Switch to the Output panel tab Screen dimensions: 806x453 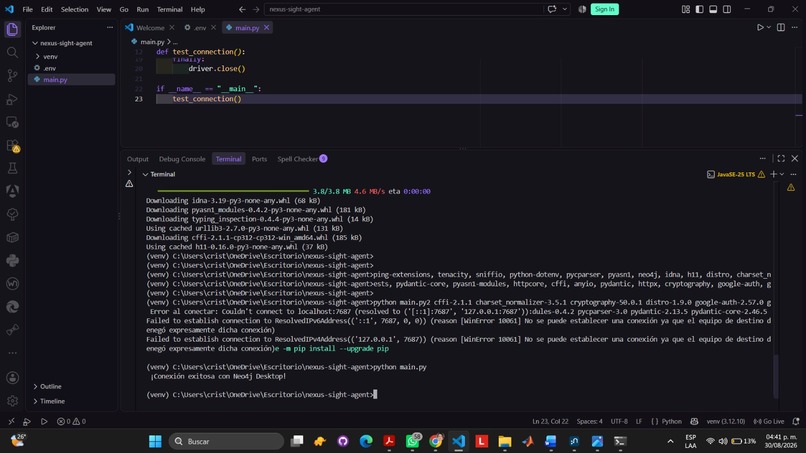pos(137,159)
